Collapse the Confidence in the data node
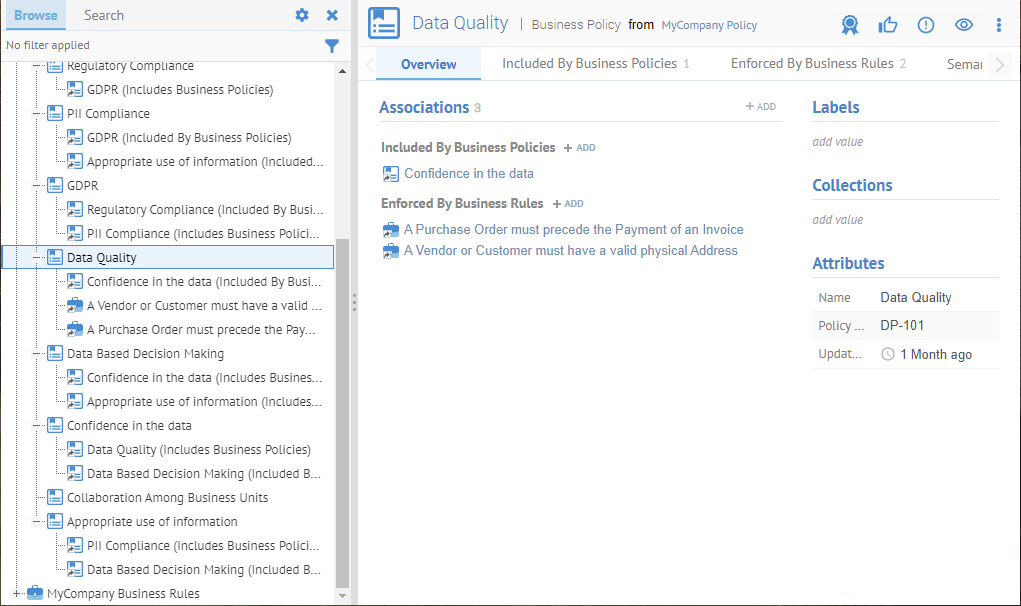Viewport: 1021px width, 606px height. point(37,426)
